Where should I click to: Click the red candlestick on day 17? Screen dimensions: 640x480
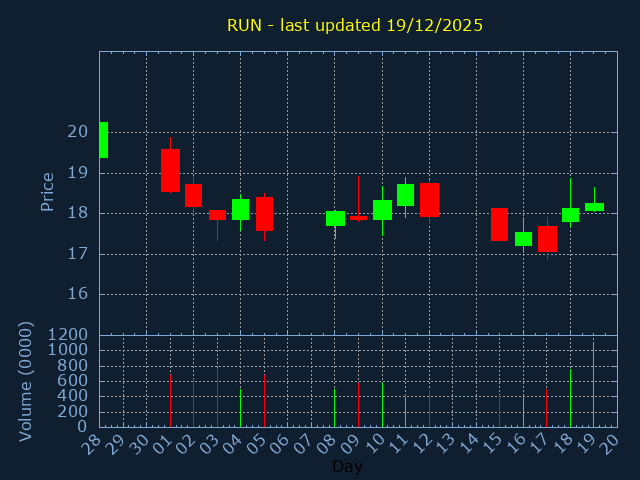(547, 238)
